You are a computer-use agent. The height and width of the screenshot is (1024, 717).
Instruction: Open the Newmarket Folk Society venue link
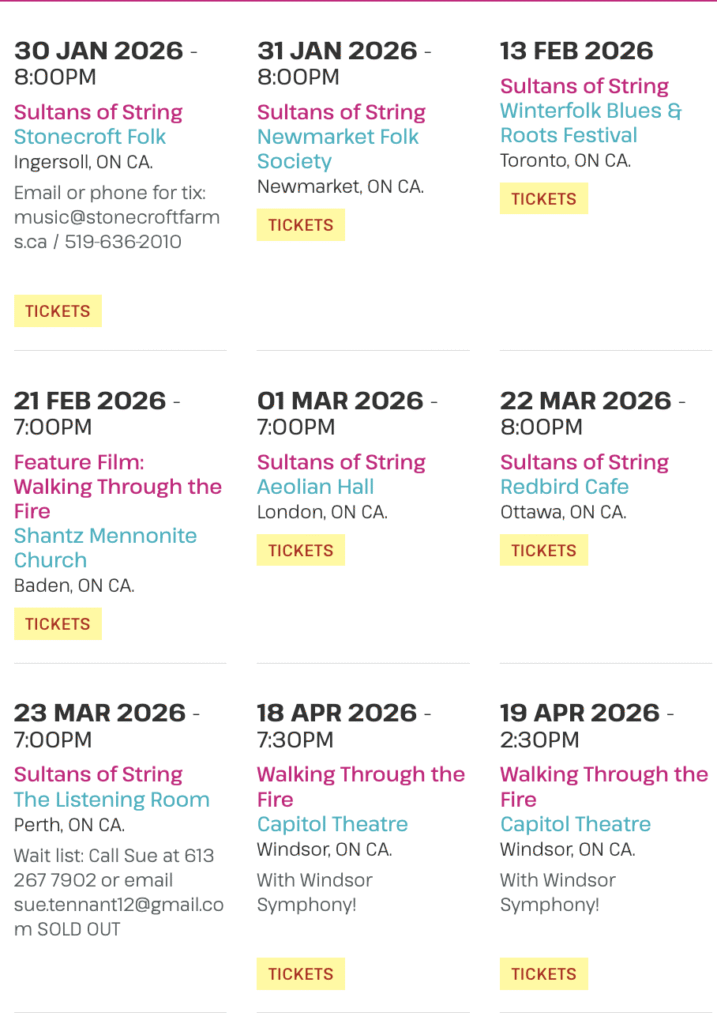click(338, 149)
